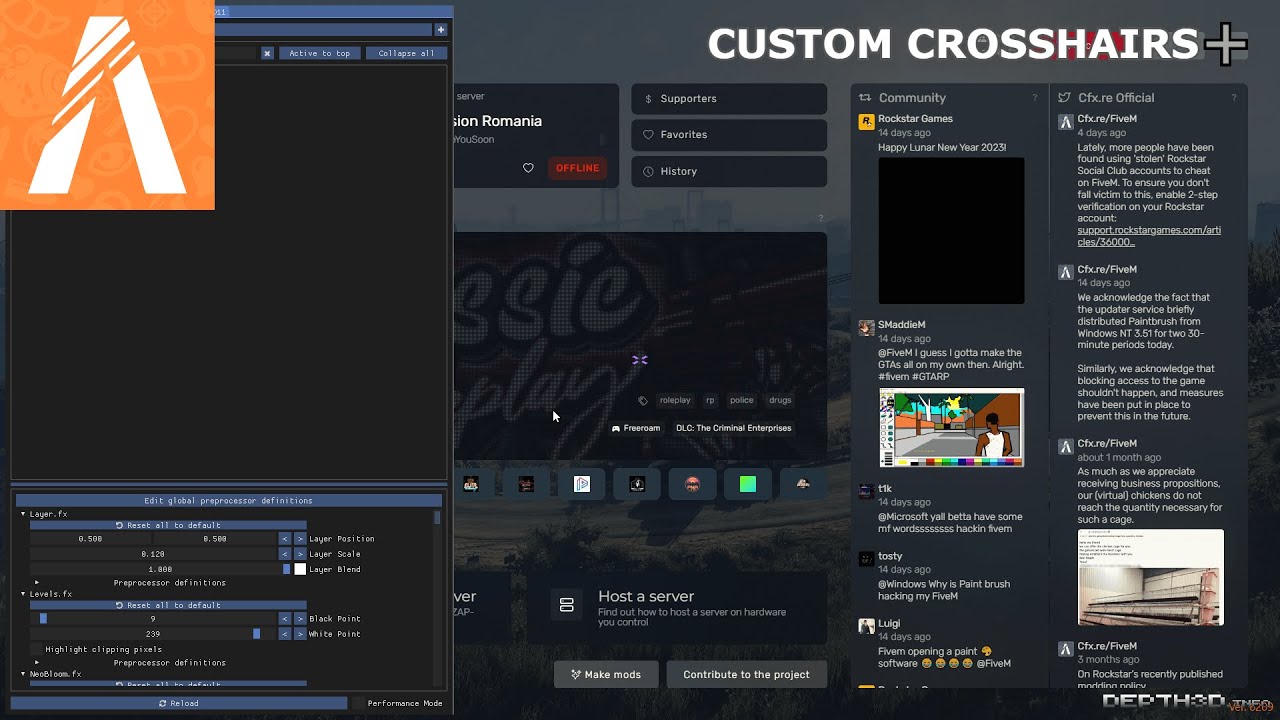Favorite the server with heart icon

click(x=528, y=168)
